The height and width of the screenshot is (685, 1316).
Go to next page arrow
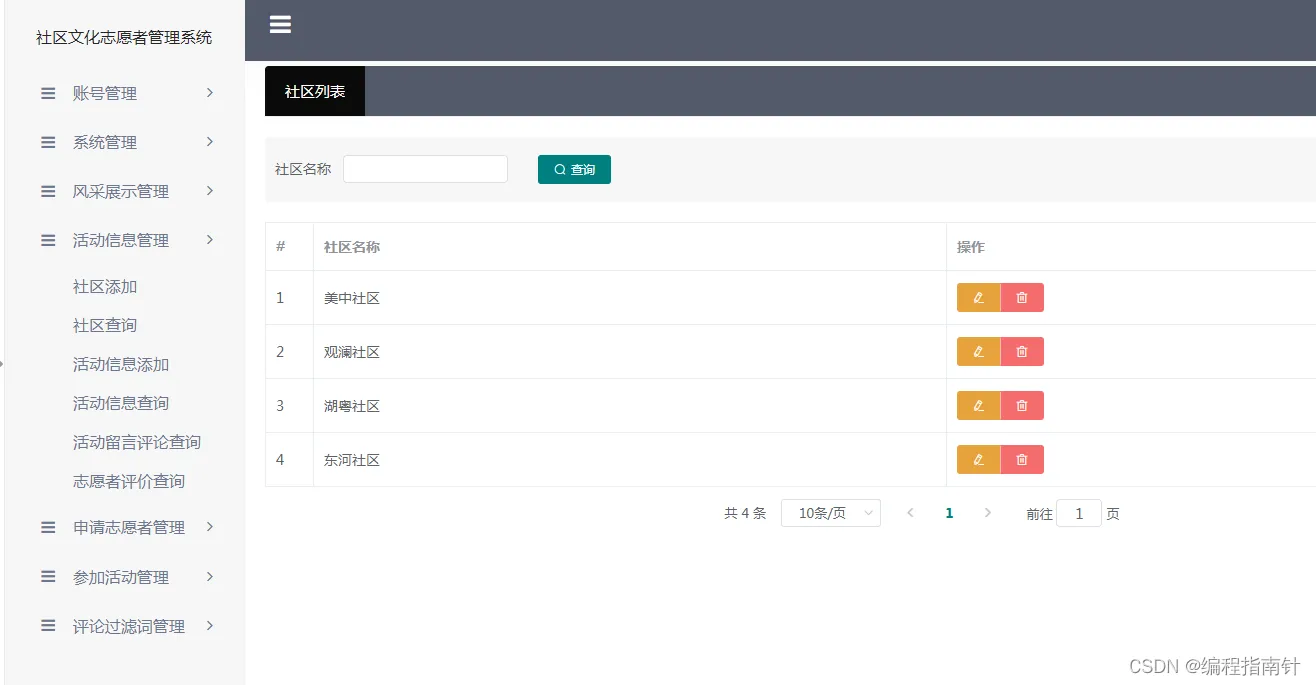[988, 513]
